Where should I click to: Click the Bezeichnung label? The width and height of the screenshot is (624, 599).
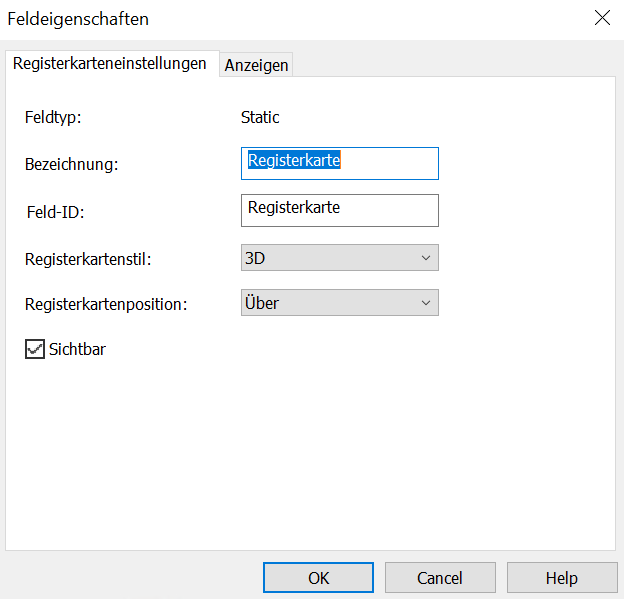(x=71, y=164)
